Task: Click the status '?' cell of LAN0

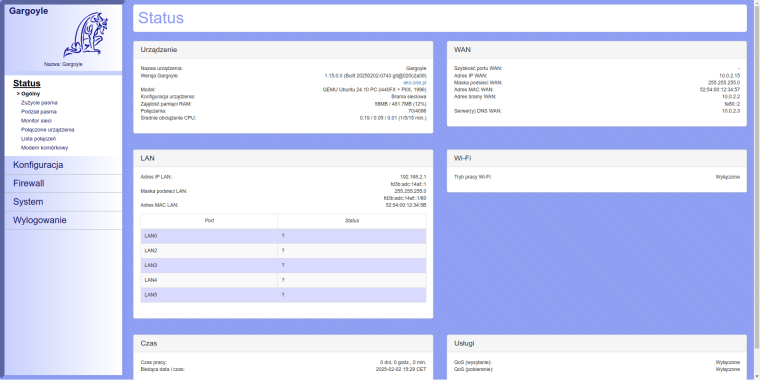Action: coord(352,236)
